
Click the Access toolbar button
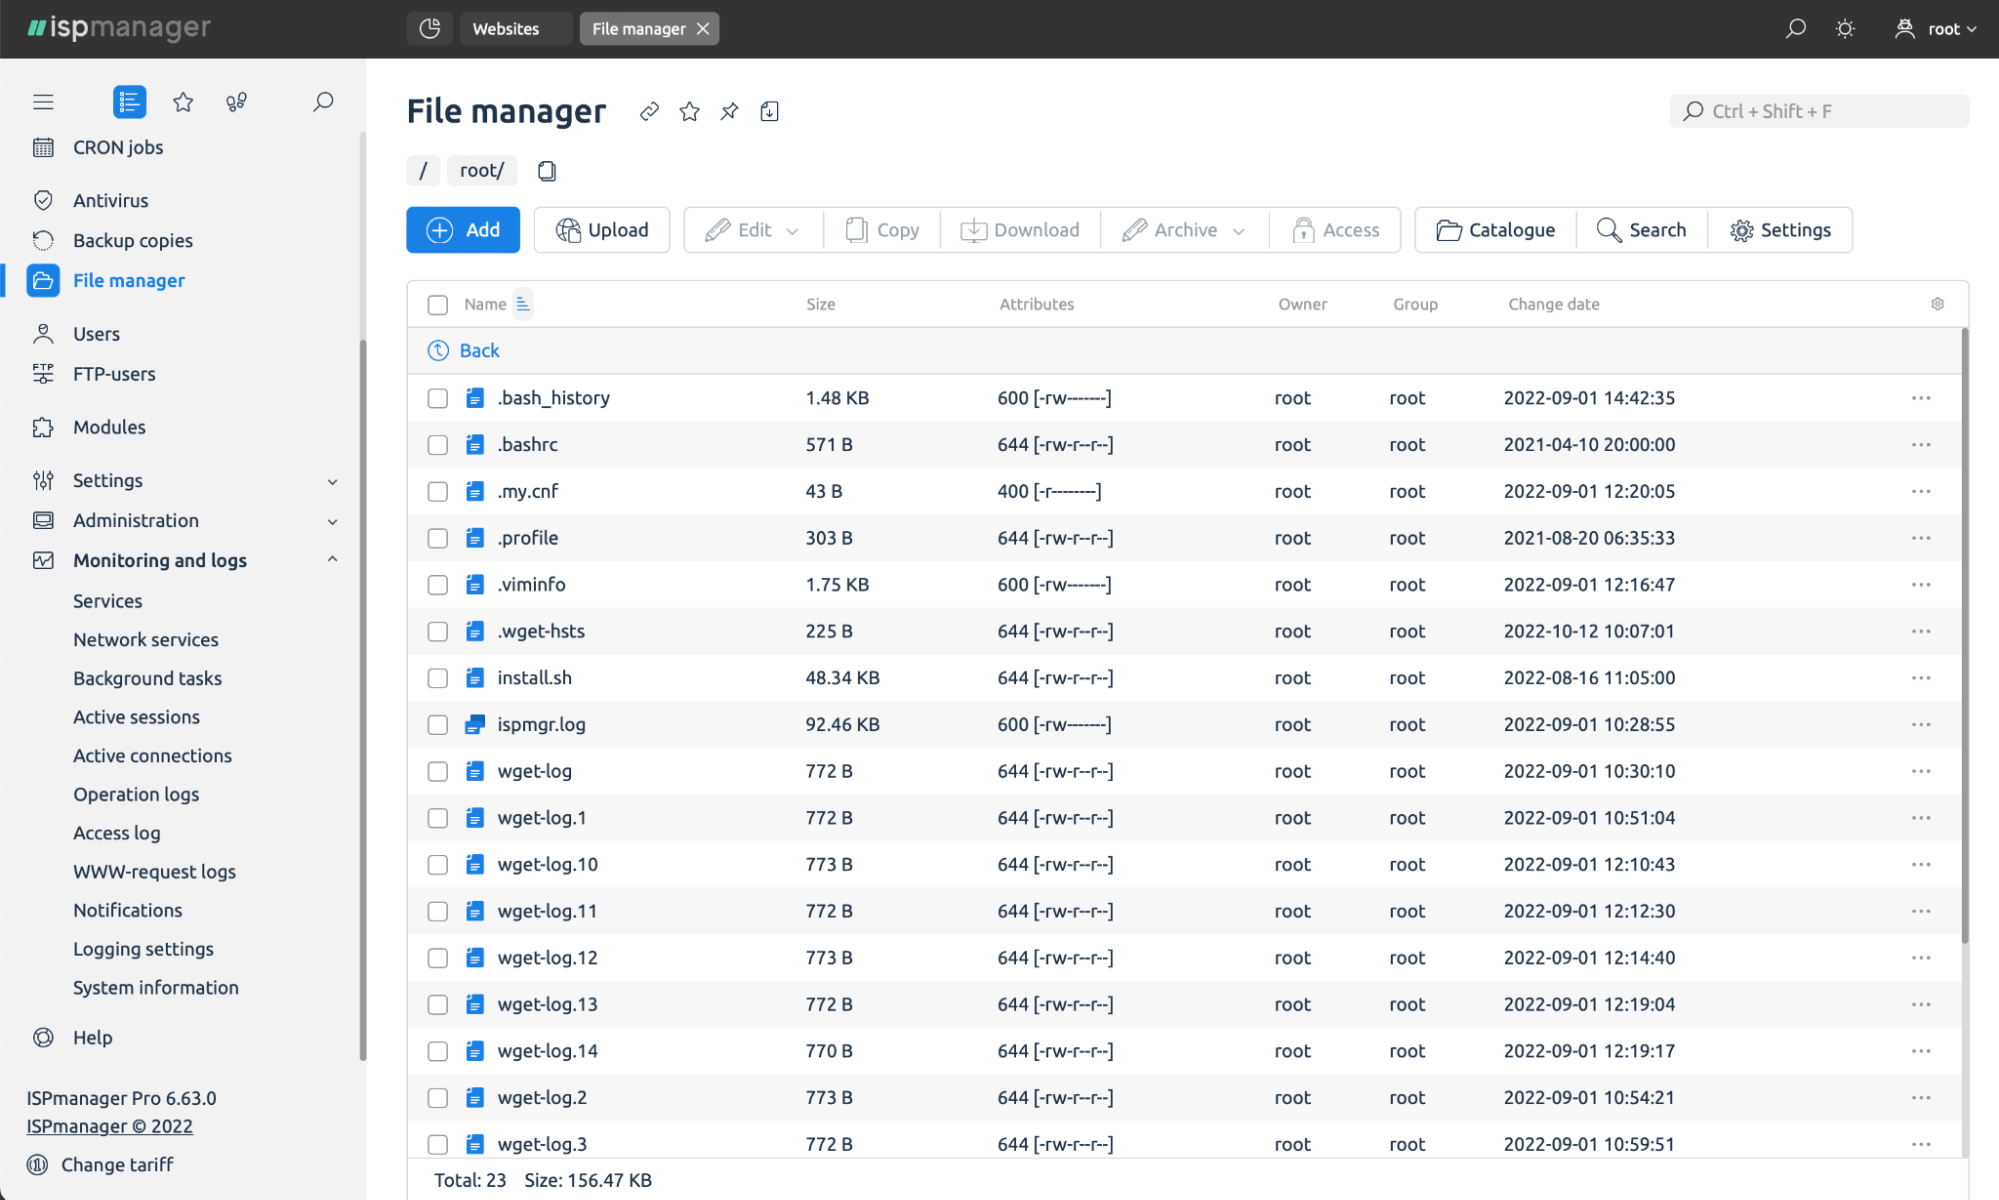(1335, 230)
